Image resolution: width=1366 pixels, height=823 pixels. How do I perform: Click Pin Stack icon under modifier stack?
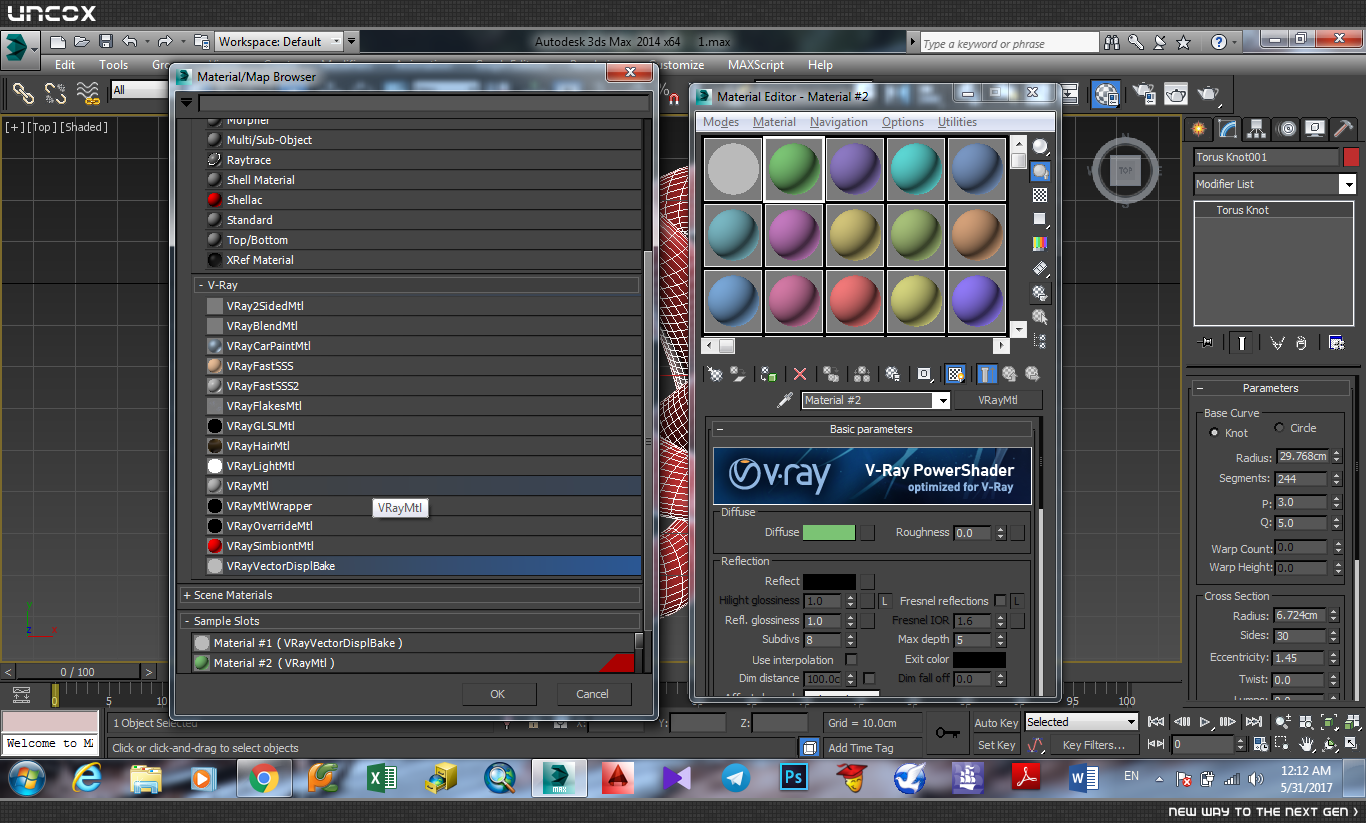click(1207, 343)
